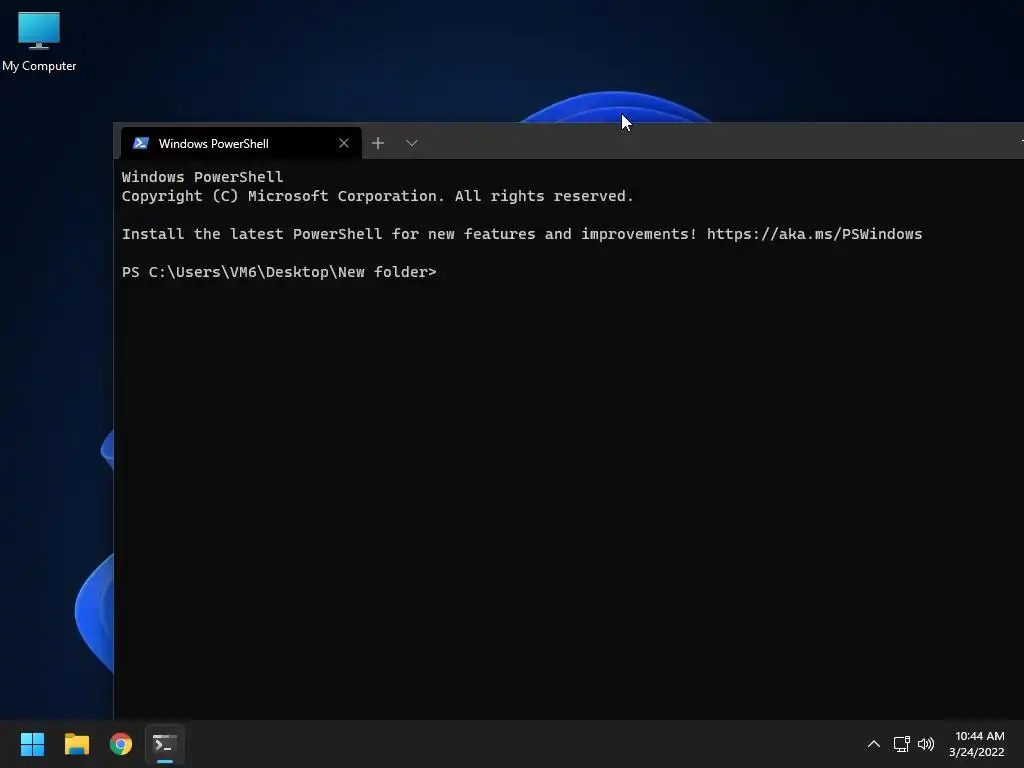The height and width of the screenshot is (768, 1024).
Task: Click the PS C:\Users\VM6\Desktop\New folder> prompt
Action: (279, 272)
